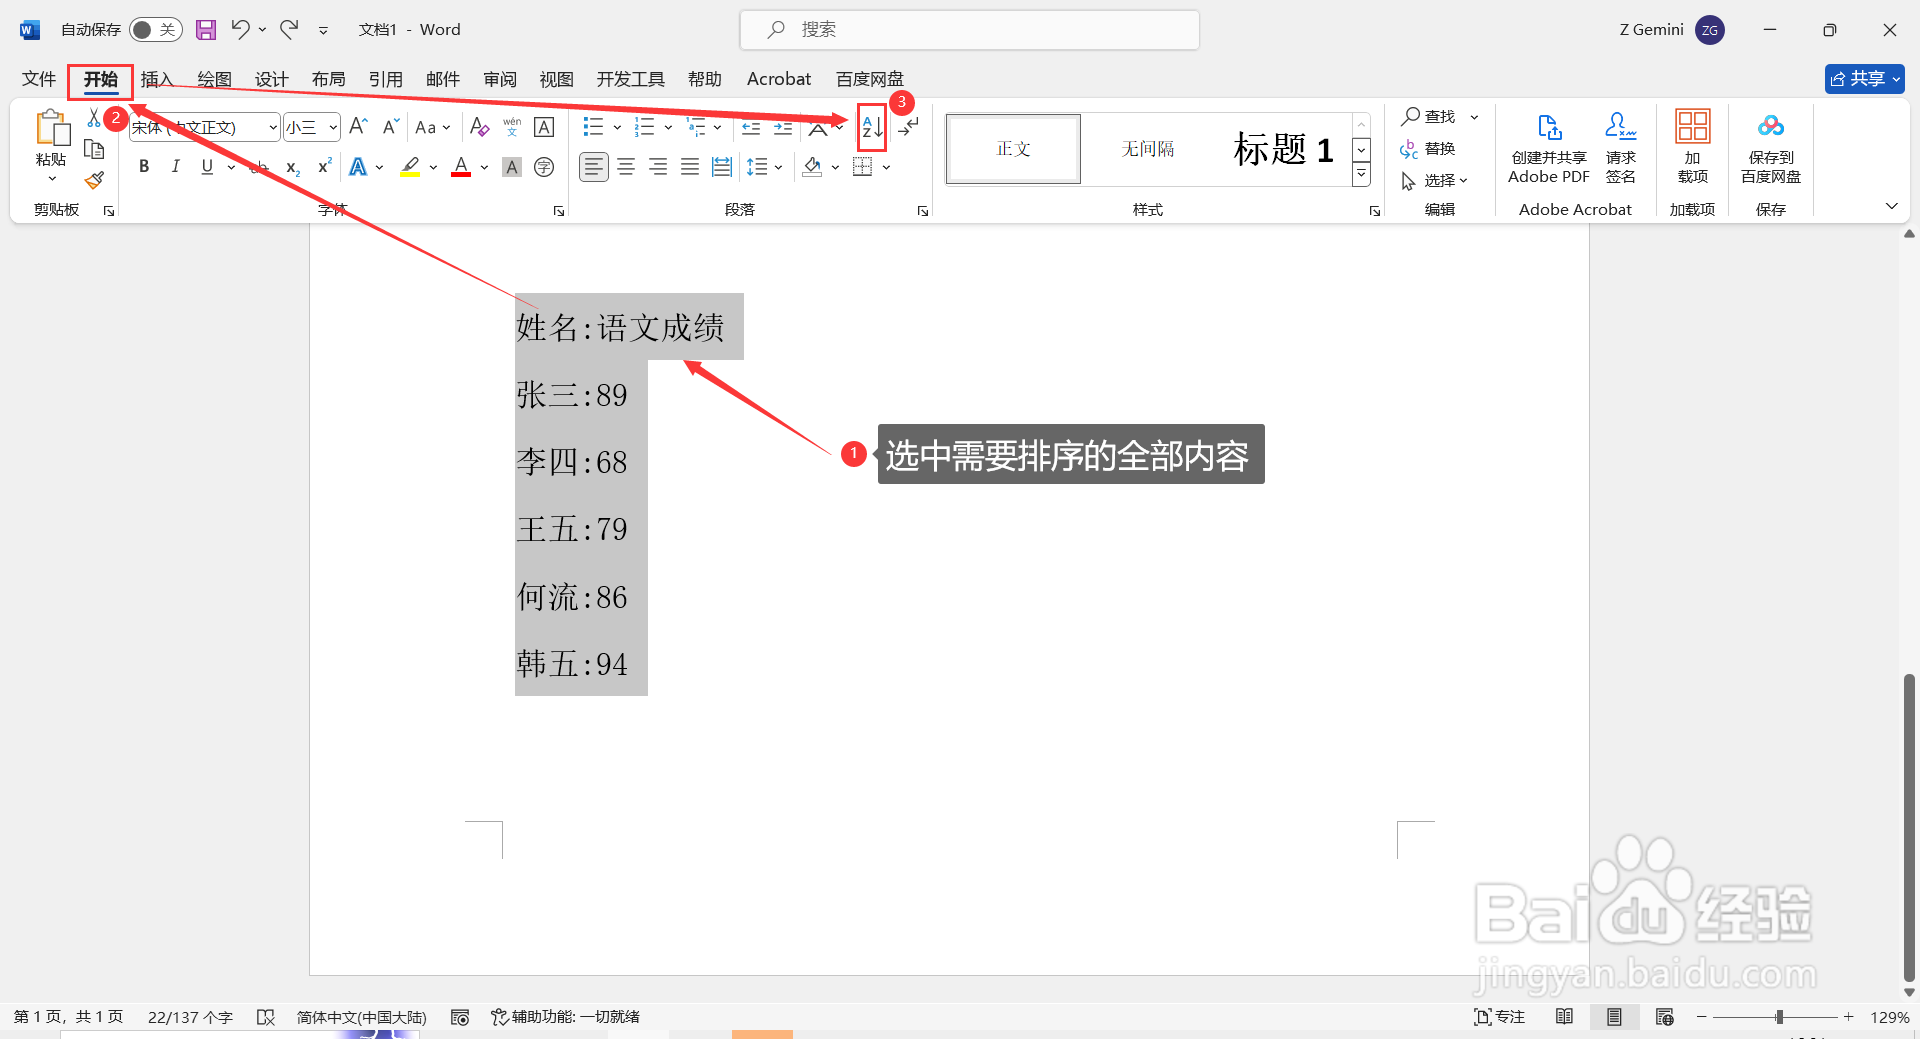Open Create and Share Adobe PDF

(1548, 147)
